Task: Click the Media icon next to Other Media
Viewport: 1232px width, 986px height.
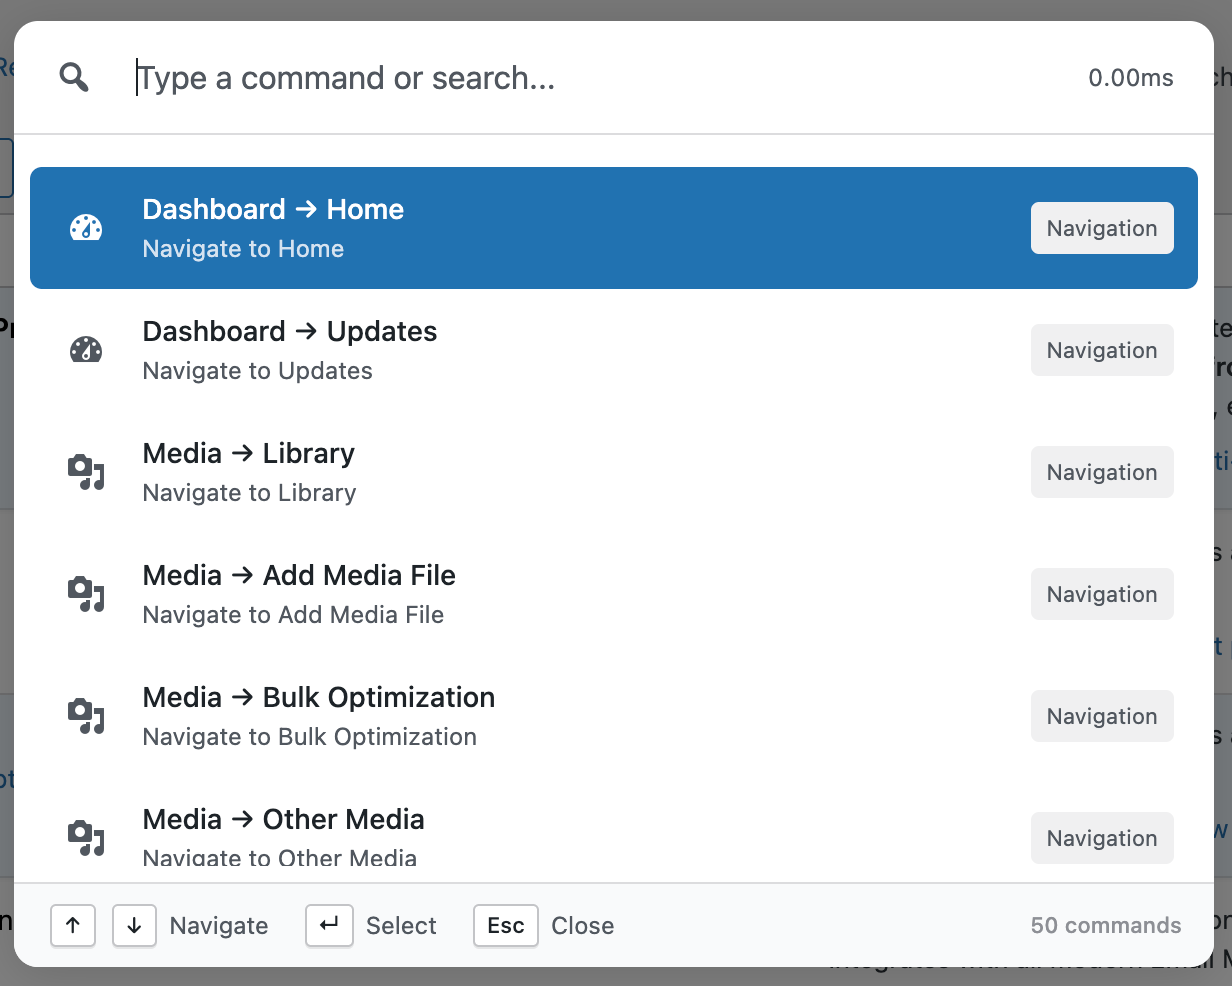Action: click(x=86, y=838)
